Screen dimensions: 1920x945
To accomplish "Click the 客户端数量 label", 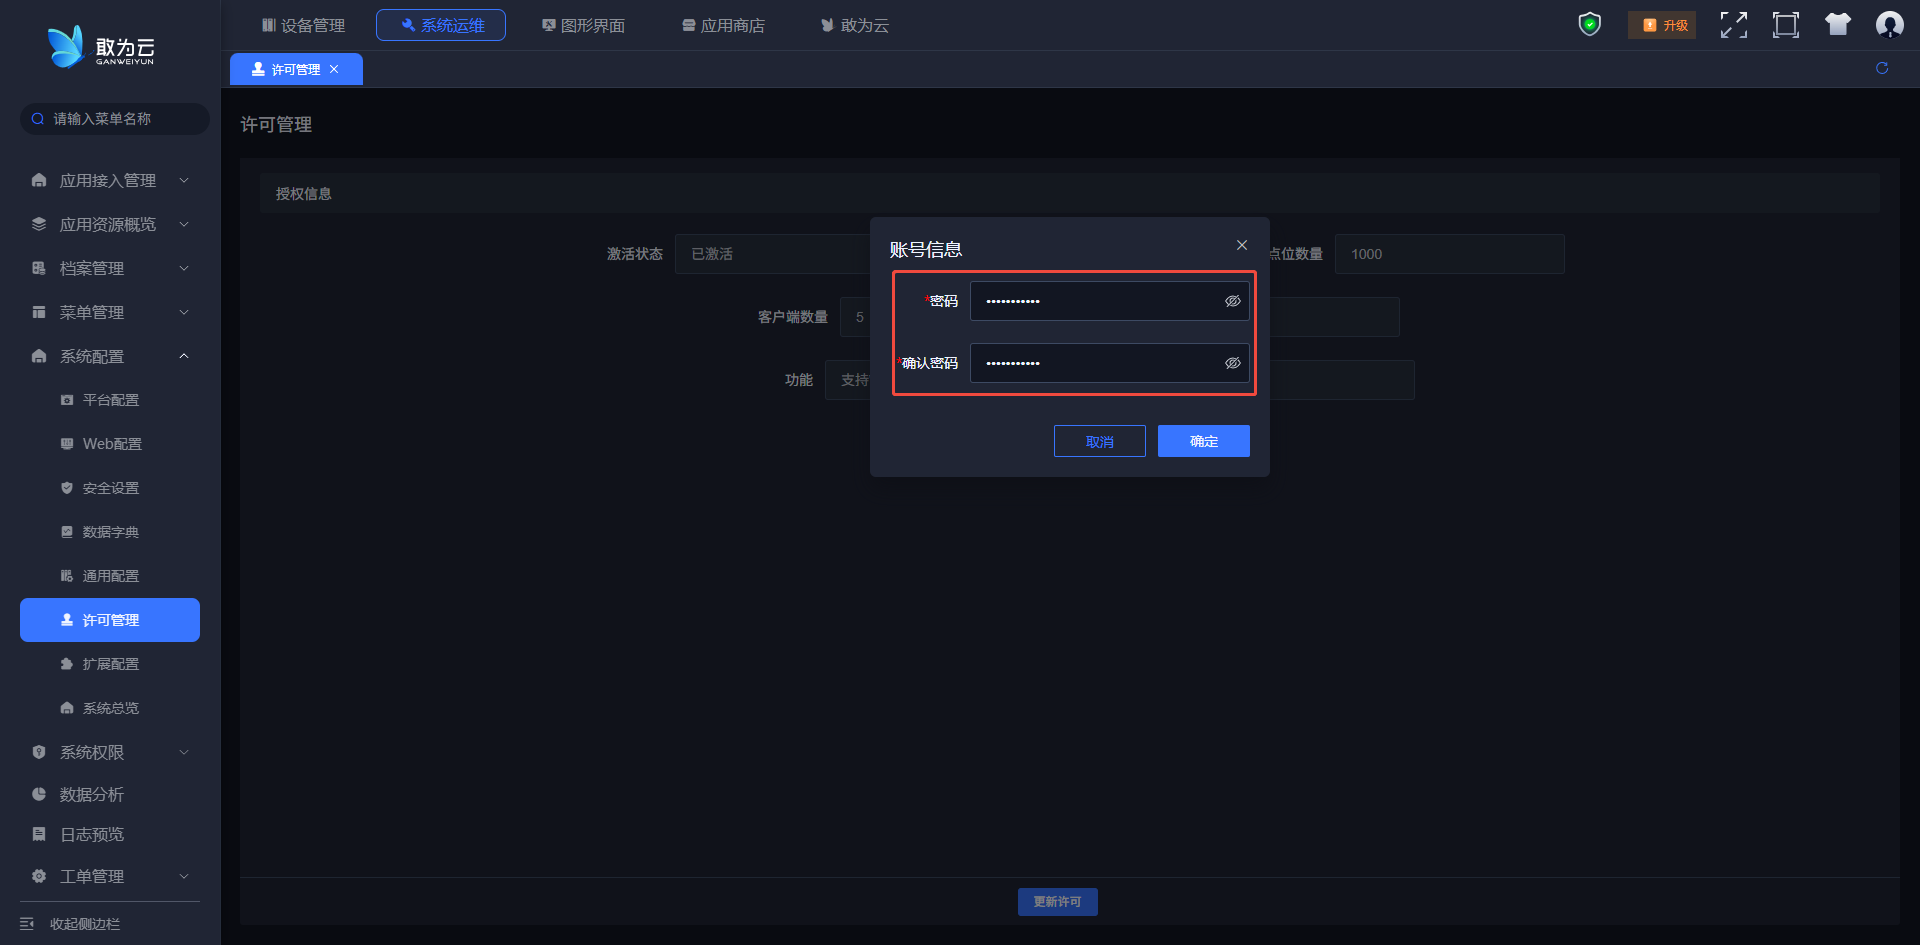I will tap(793, 317).
